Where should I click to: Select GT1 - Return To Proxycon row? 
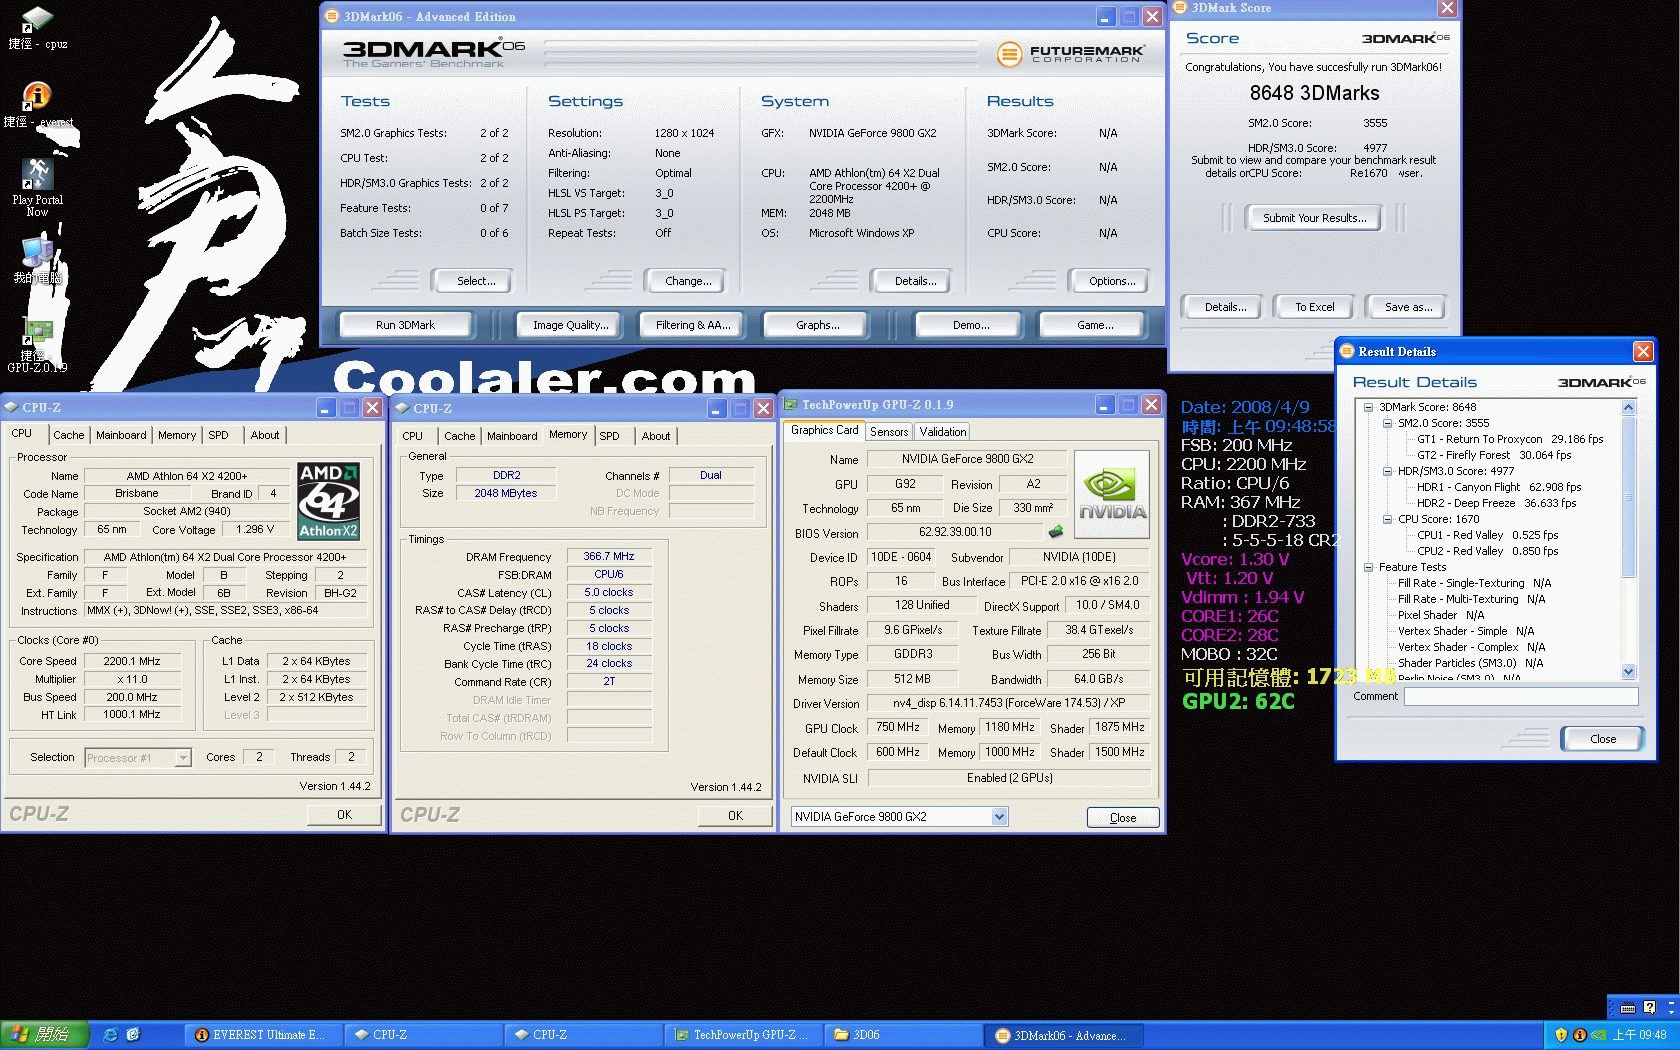pos(1509,439)
